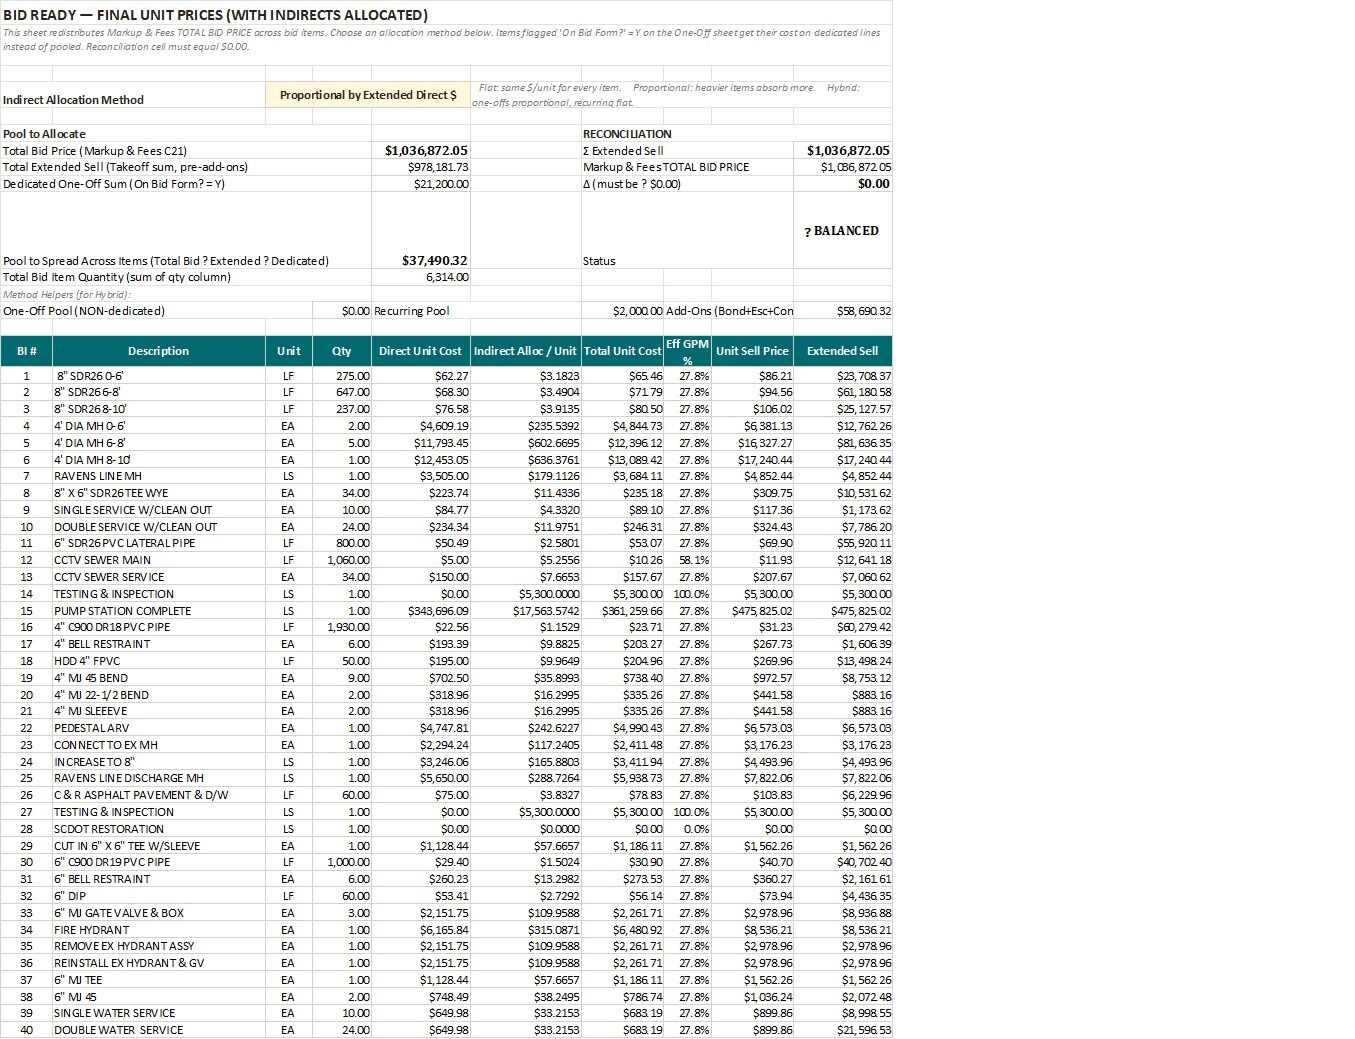Click the 'Method Helpers (for Hybrid):' note
Image resolution: width=1355 pixels, height=1039 pixels.
coord(67,294)
